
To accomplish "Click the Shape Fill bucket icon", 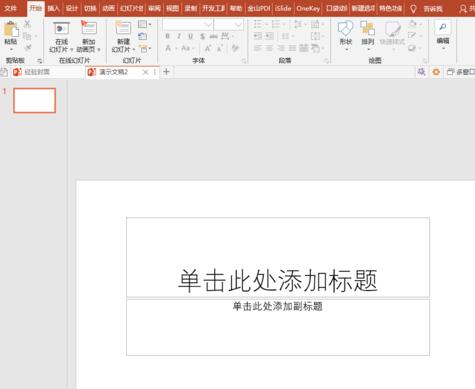I will click(413, 24).
